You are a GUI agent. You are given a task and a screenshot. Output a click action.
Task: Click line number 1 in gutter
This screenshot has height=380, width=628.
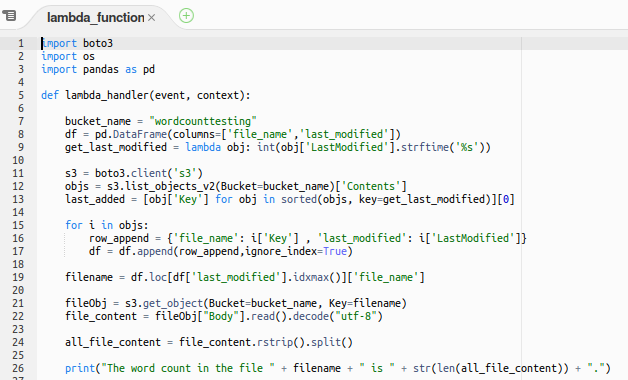coord(20,43)
